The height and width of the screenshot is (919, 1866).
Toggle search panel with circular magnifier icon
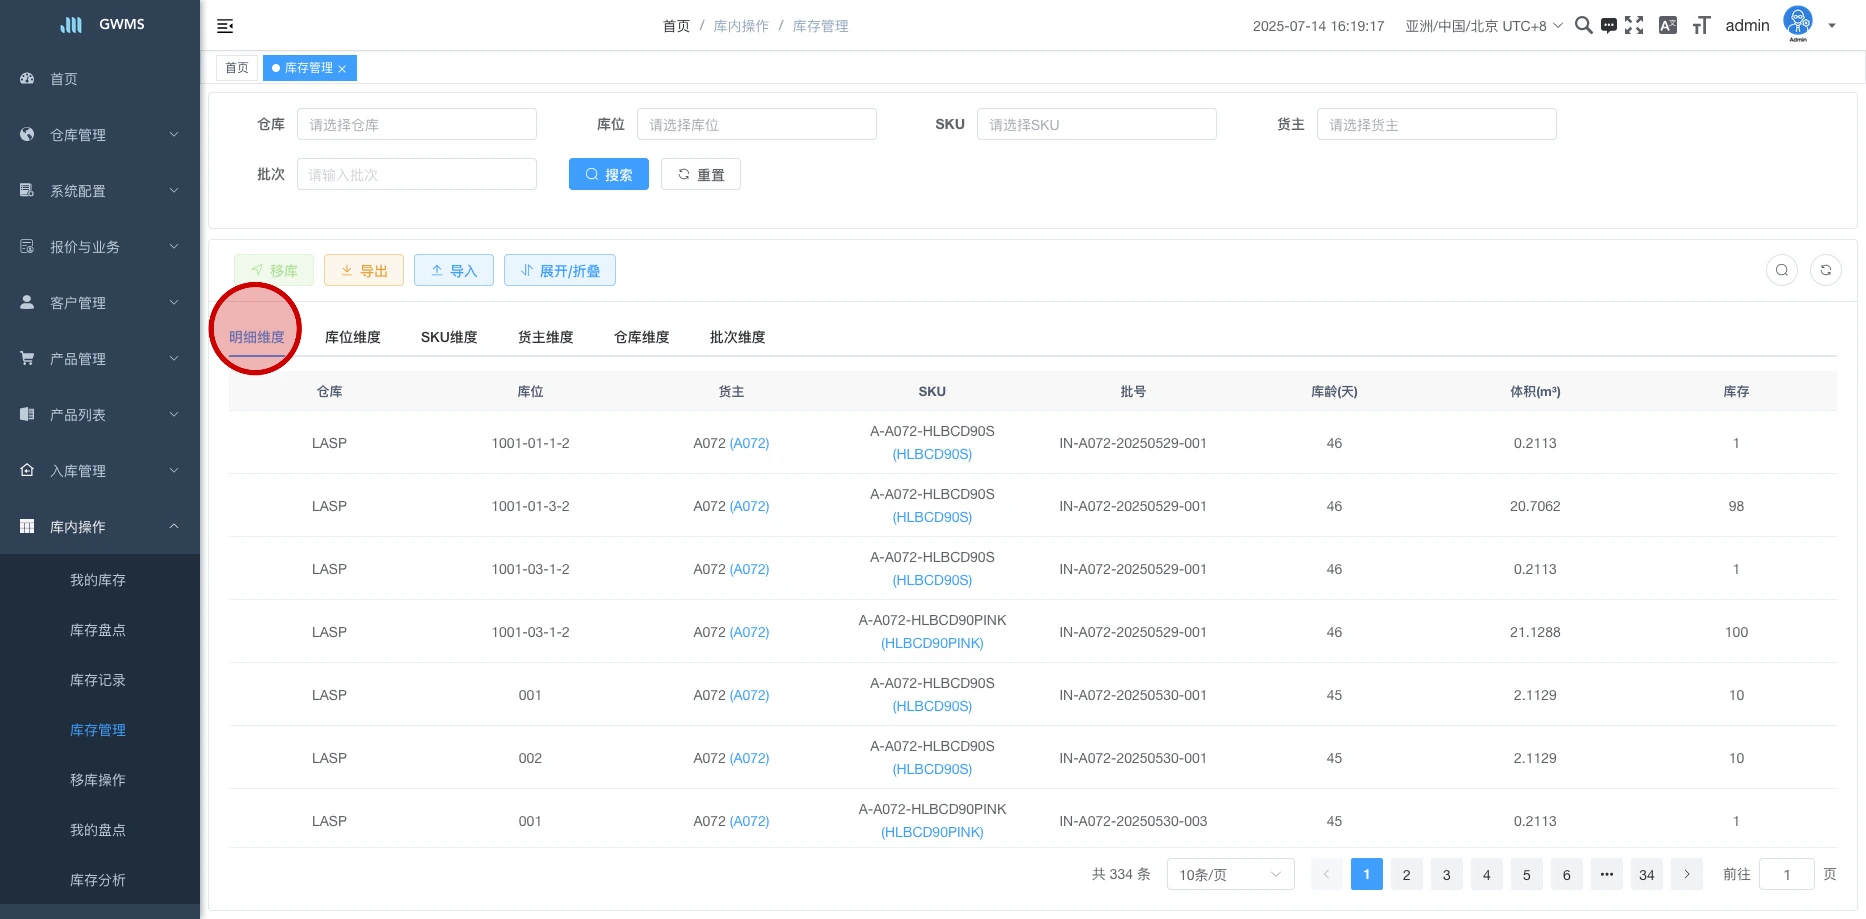click(1781, 270)
